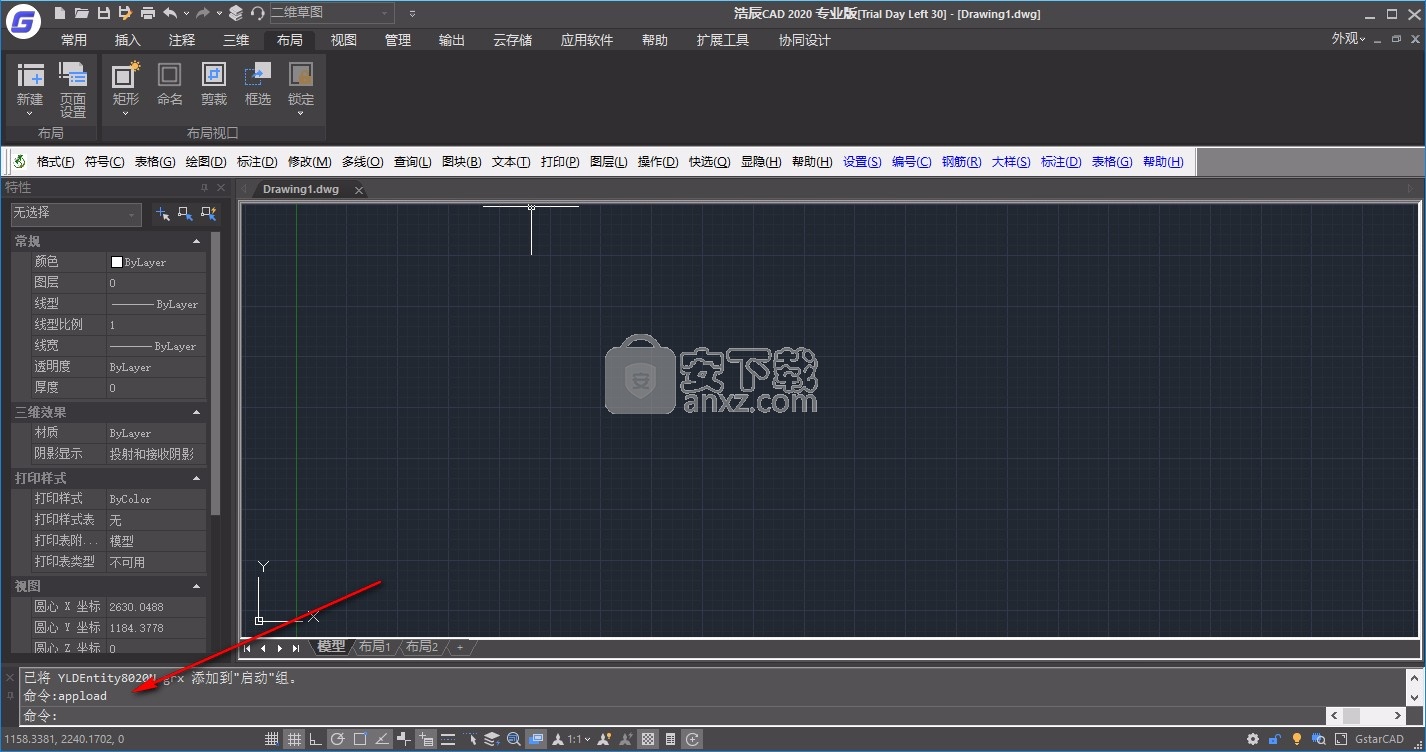The image size is (1426, 752).
Task: Open the 大样(S) blue menu
Action: [x=1011, y=162]
